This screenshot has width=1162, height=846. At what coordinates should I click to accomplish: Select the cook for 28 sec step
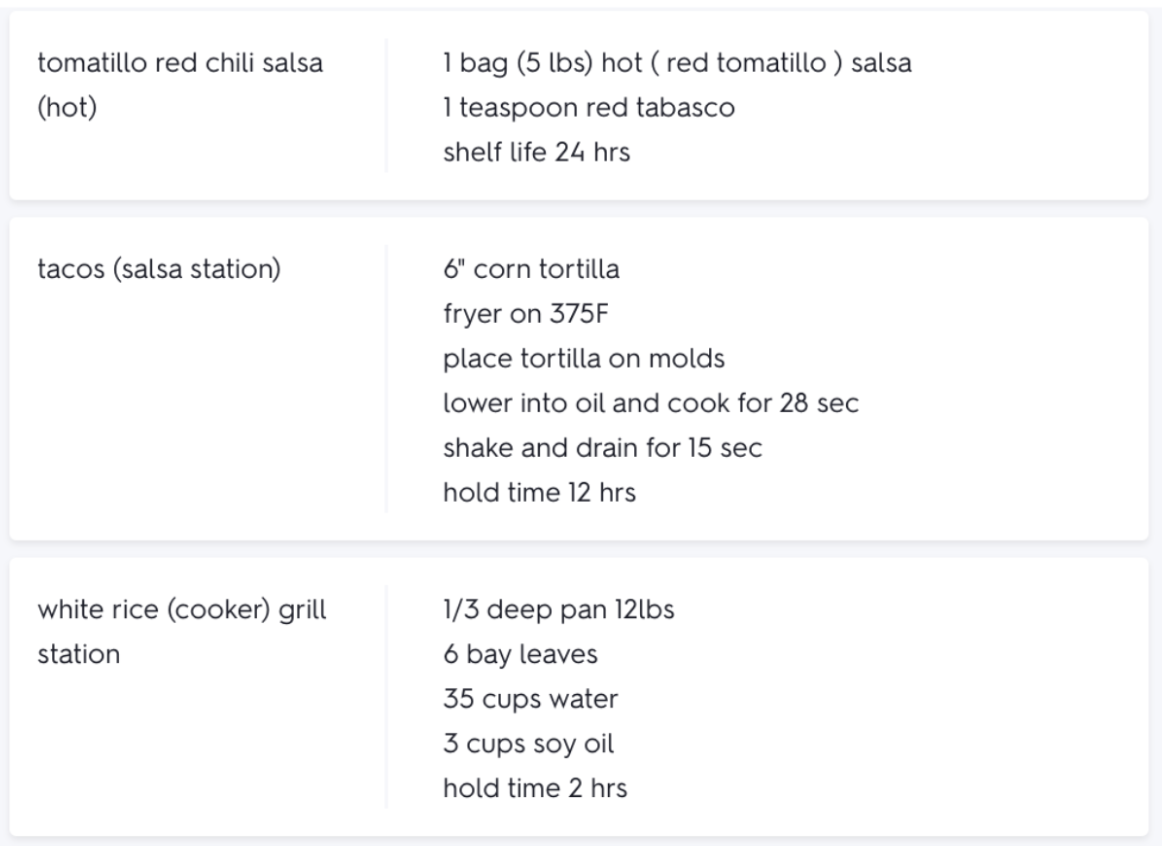(x=651, y=404)
